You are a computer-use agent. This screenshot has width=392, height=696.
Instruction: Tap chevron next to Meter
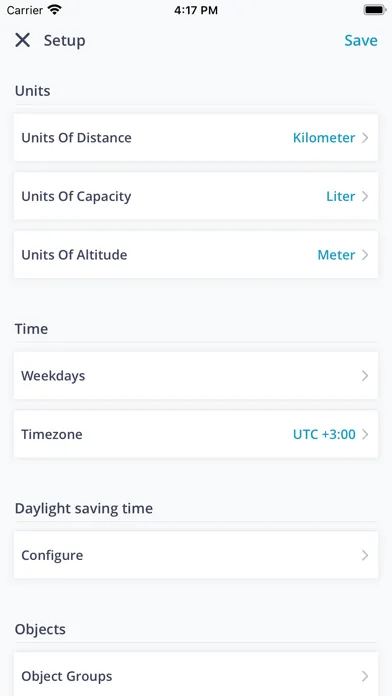coord(365,255)
